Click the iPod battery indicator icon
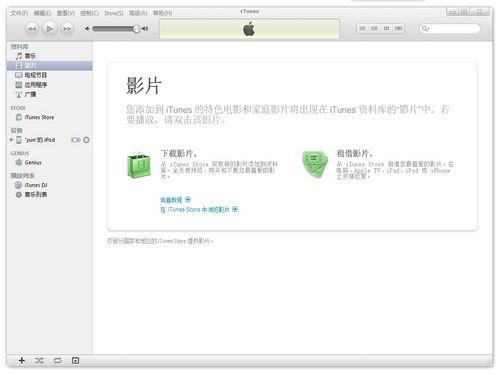 [76, 140]
